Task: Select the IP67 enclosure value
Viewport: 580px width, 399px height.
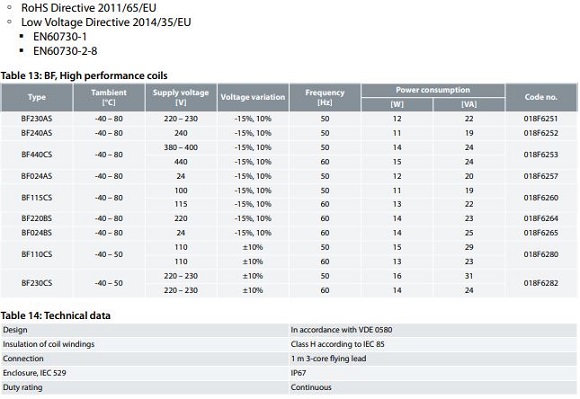Action: [x=298, y=373]
